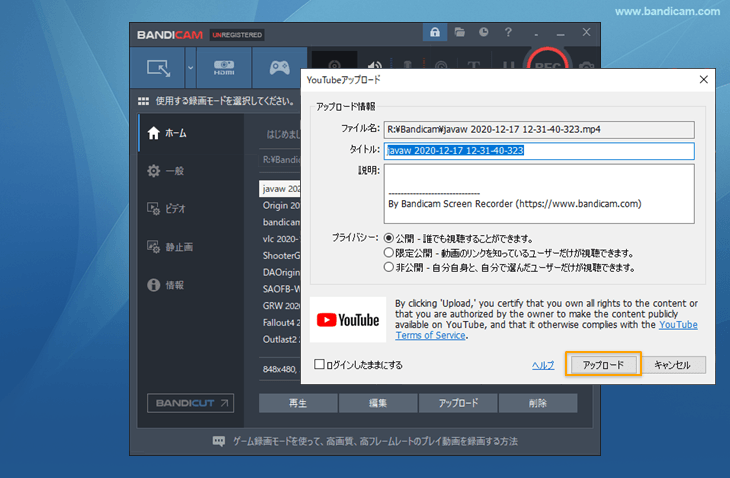
Task: Select the GRW video entry
Action: [280, 306]
